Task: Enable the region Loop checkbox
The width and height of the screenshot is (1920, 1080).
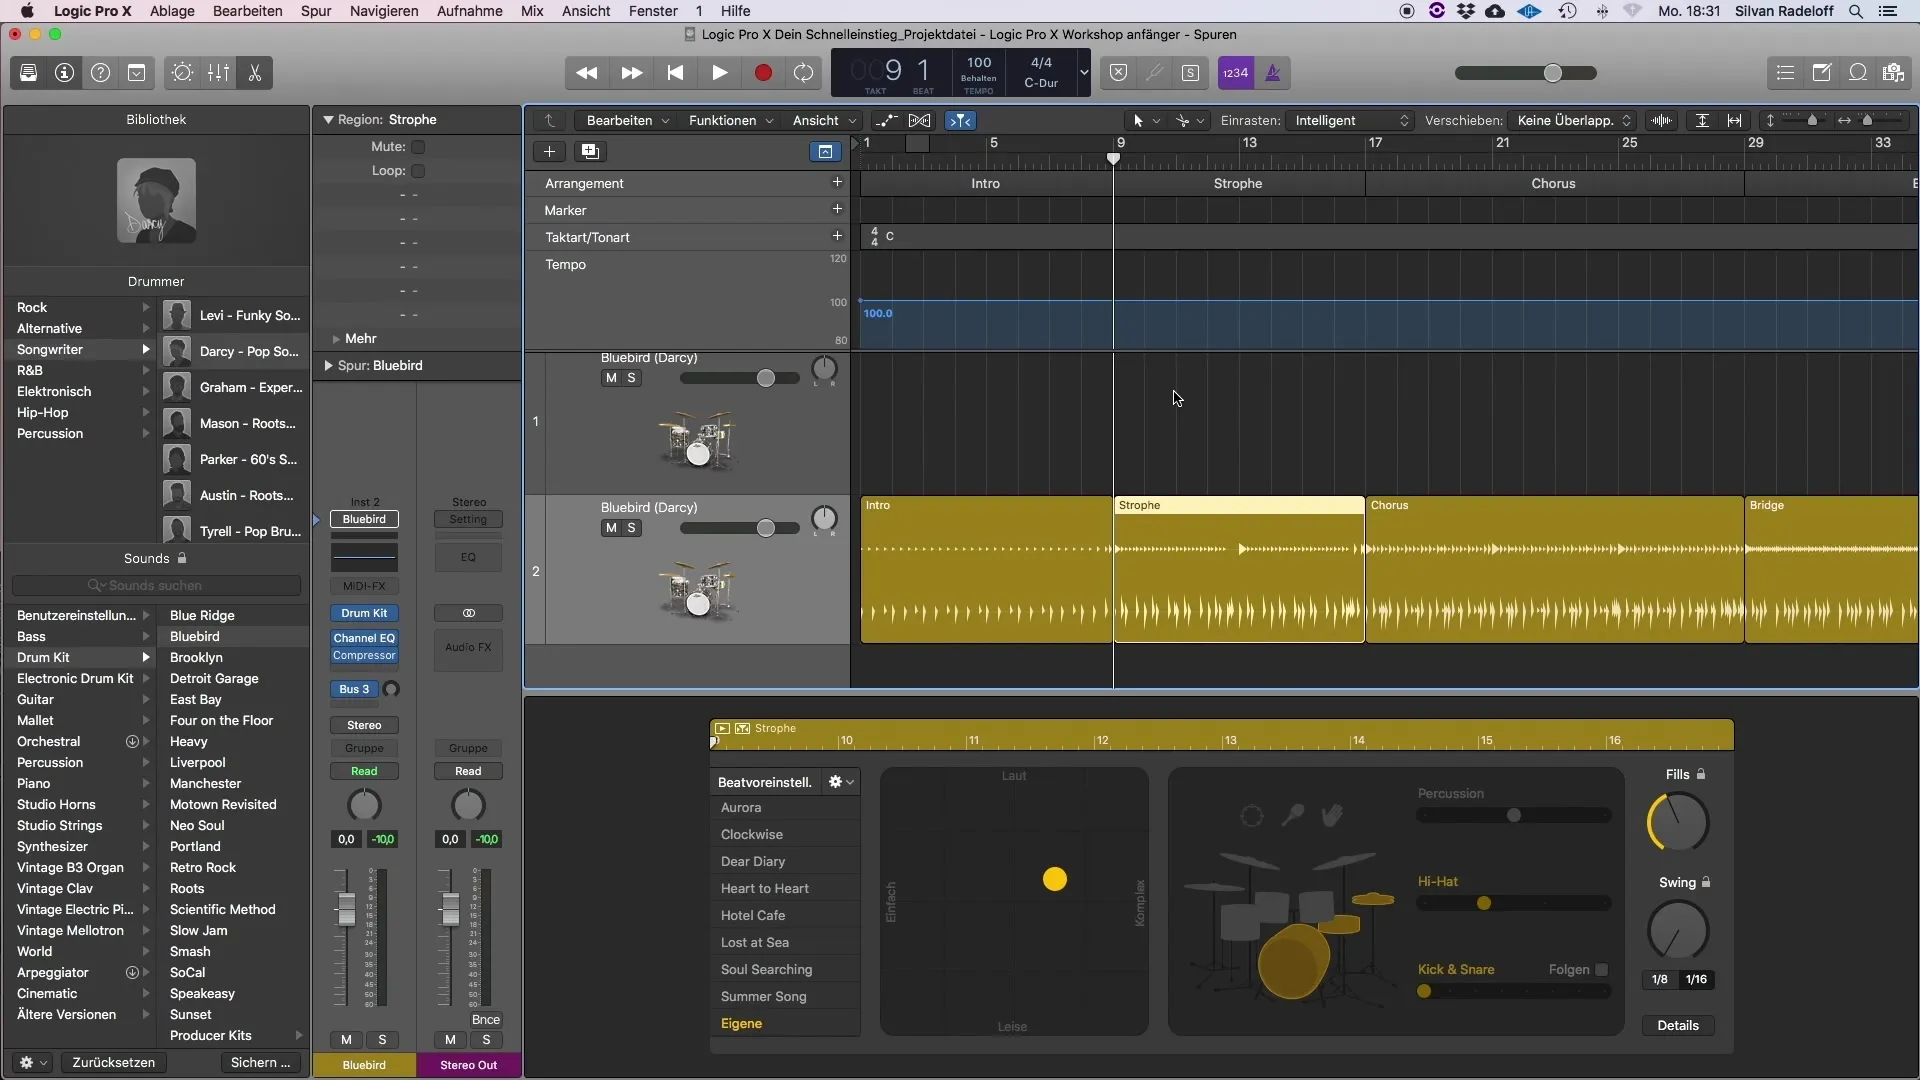Action: tap(418, 171)
